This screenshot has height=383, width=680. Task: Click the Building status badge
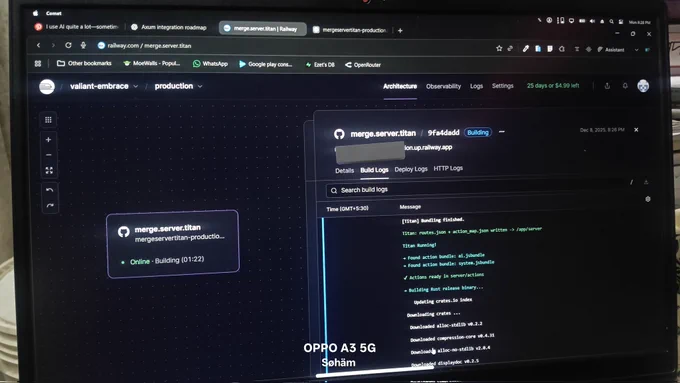(x=477, y=132)
